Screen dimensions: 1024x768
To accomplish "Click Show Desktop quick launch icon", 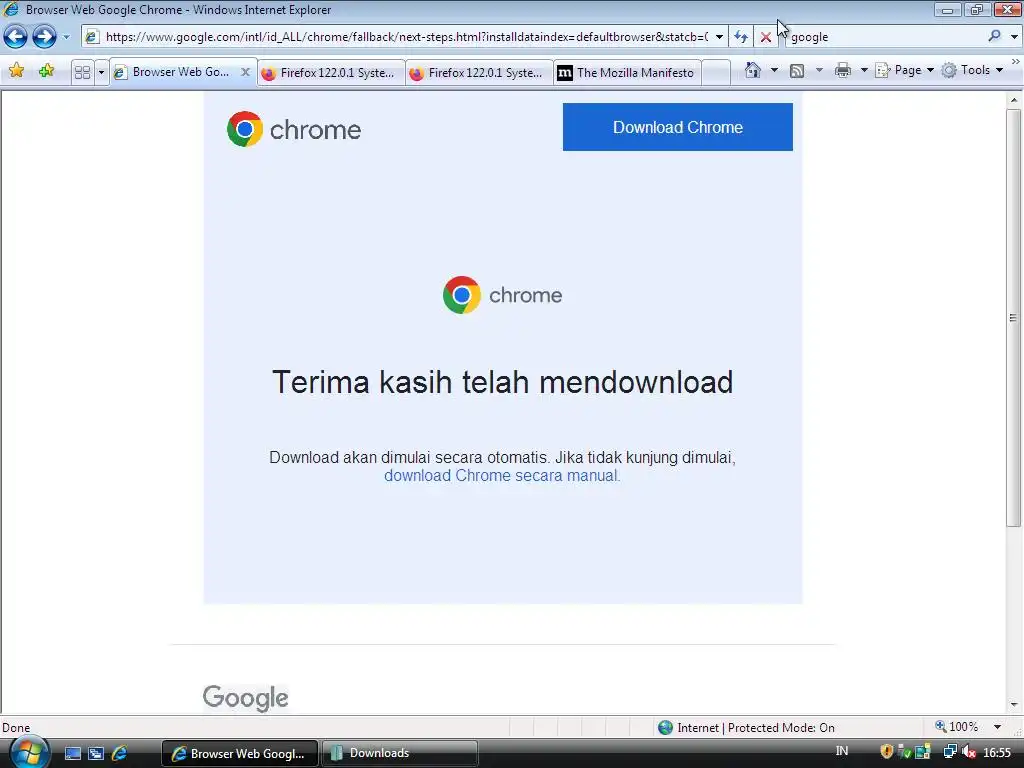I will click(x=73, y=754).
